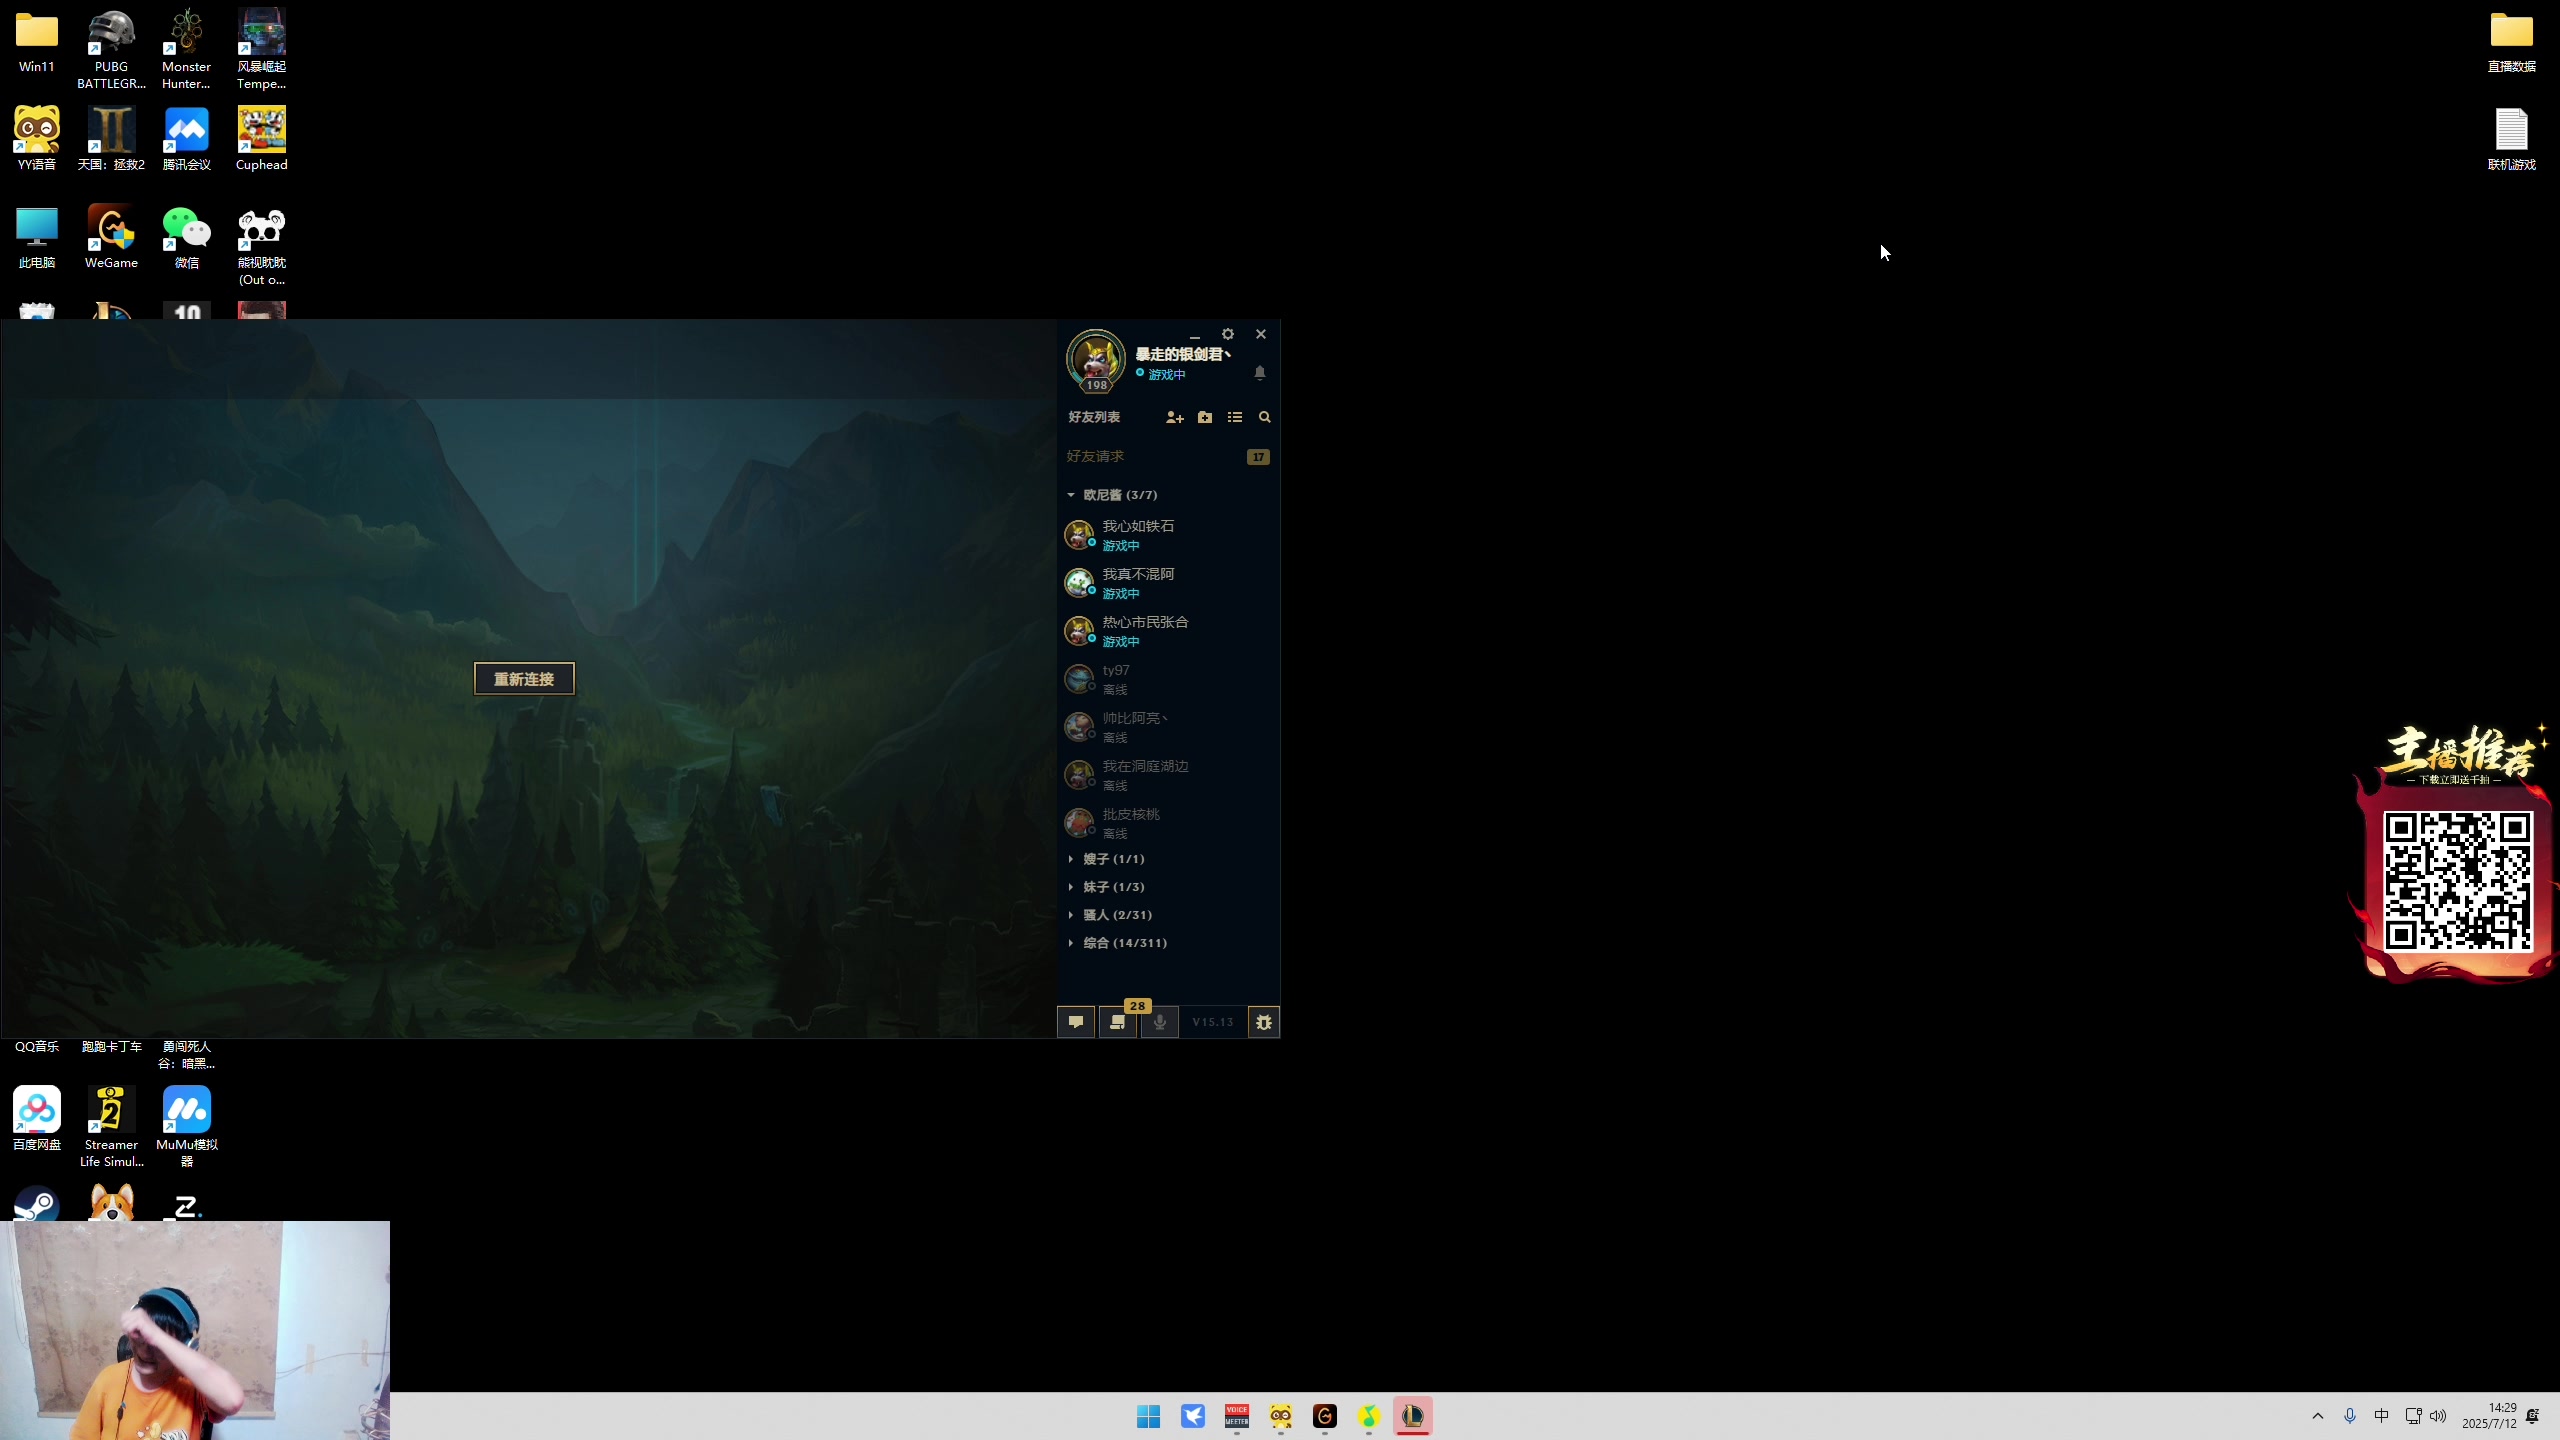Open Cuphead desktop shortcut

tap(261, 139)
